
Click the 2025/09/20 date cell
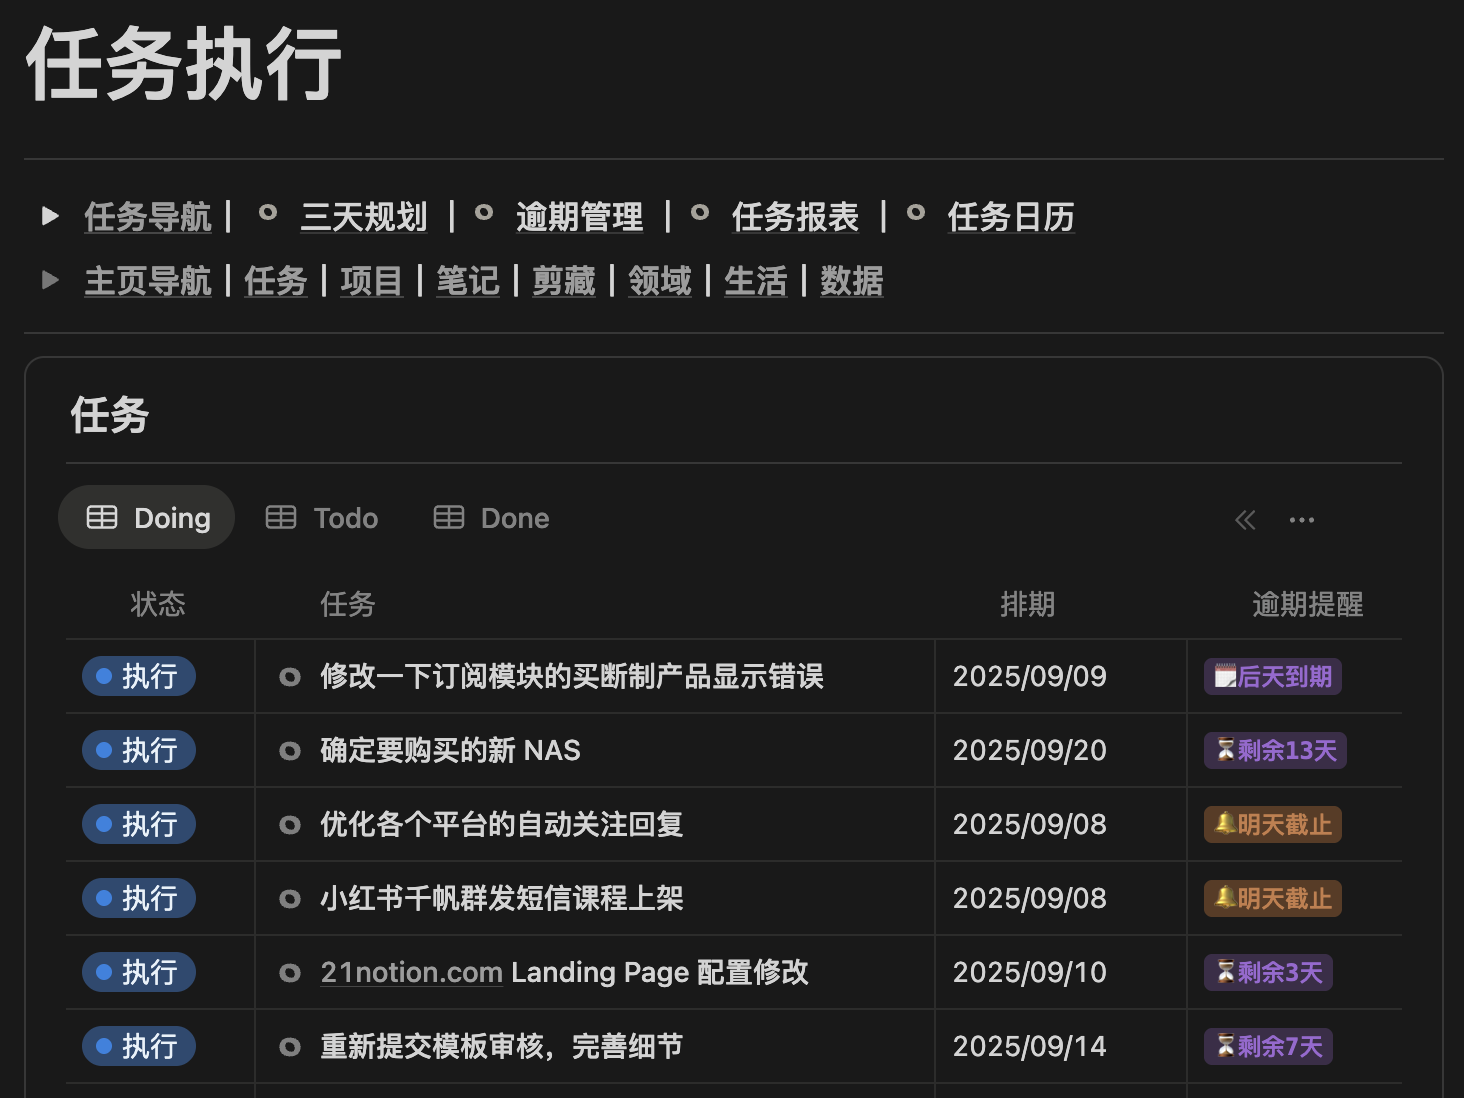coord(1029,750)
